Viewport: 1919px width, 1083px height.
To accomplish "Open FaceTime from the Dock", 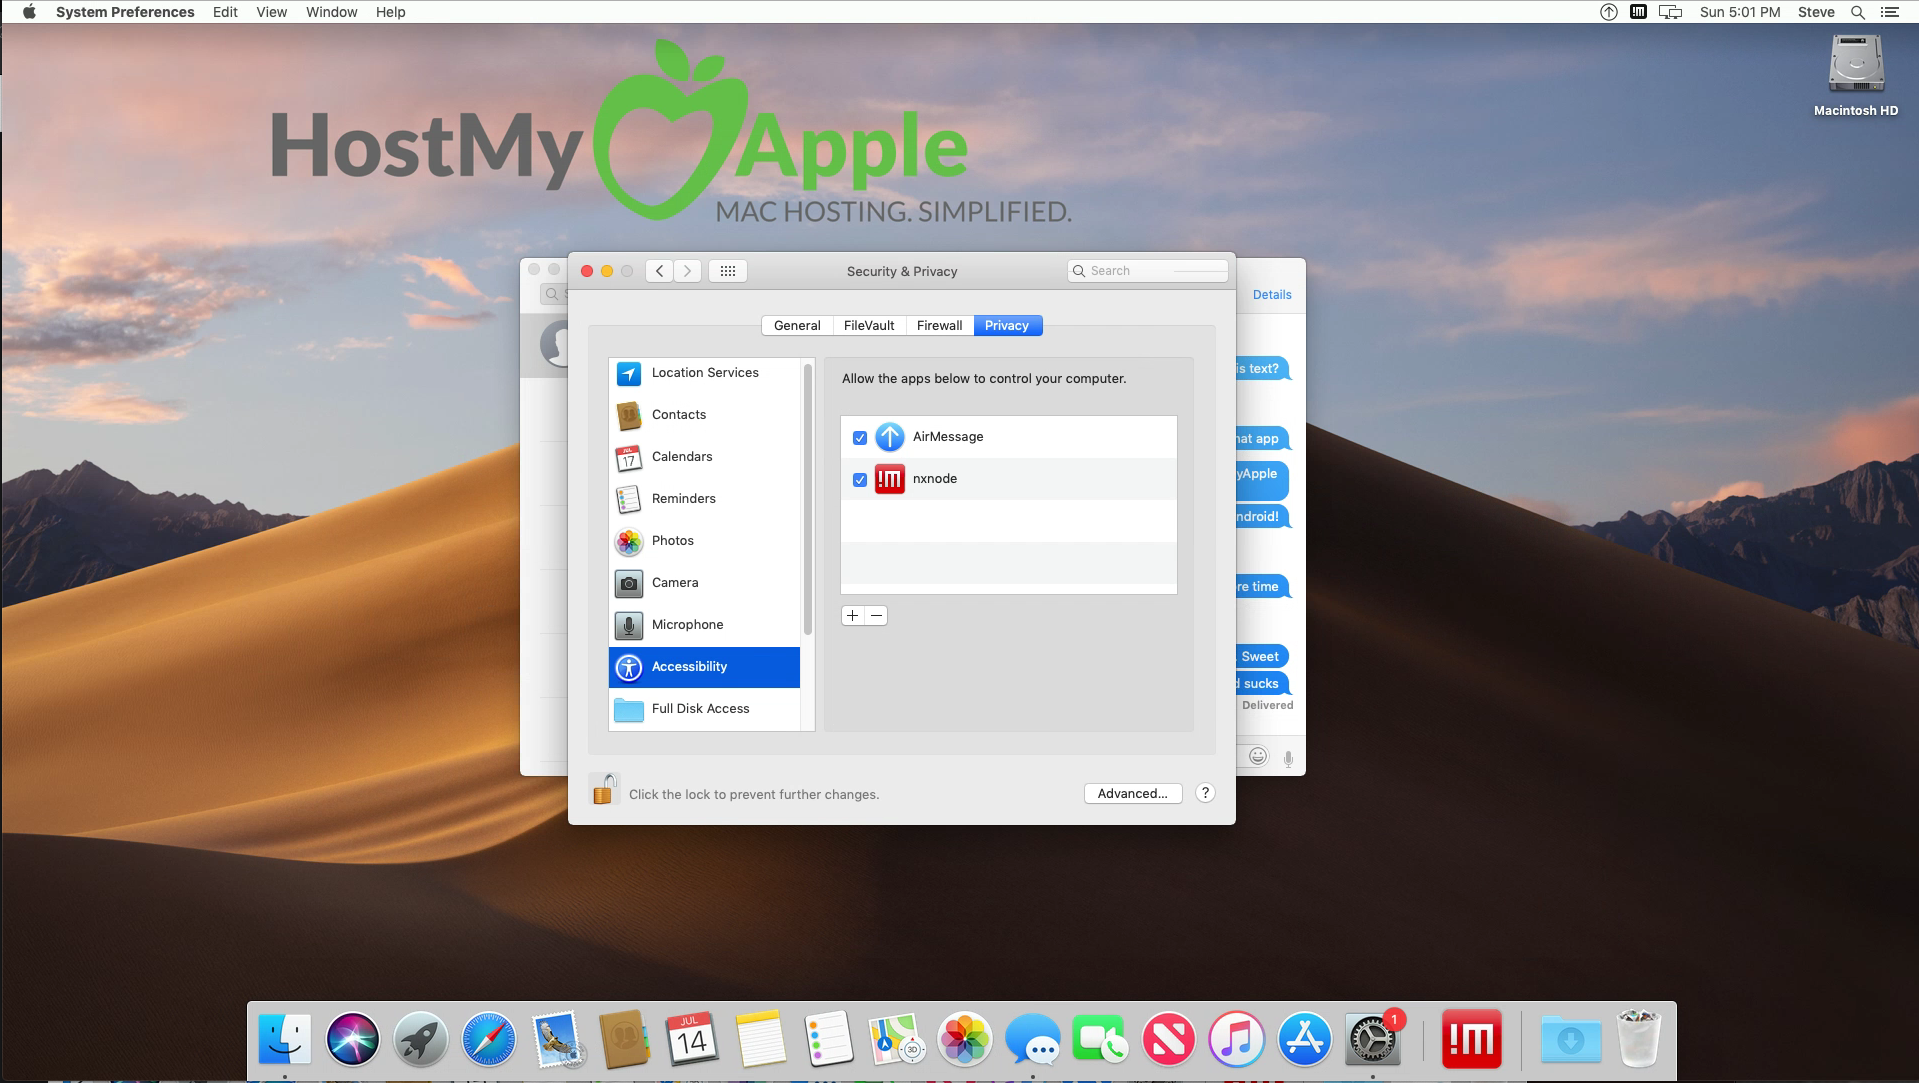I will coord(1101,1040).
